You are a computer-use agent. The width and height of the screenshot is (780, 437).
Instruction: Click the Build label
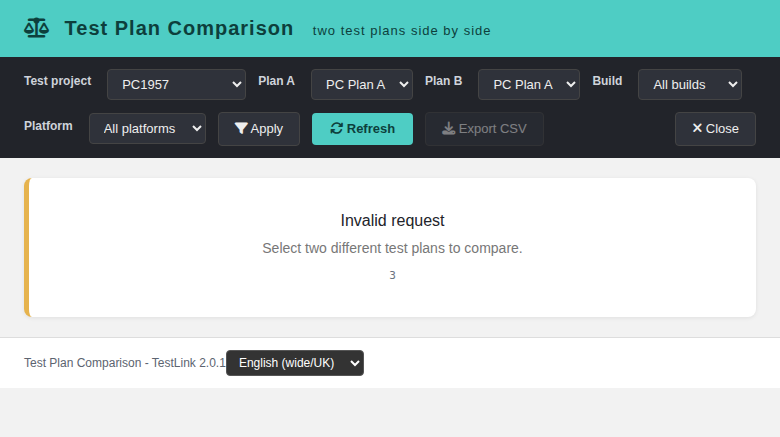(x=607, y=81)
